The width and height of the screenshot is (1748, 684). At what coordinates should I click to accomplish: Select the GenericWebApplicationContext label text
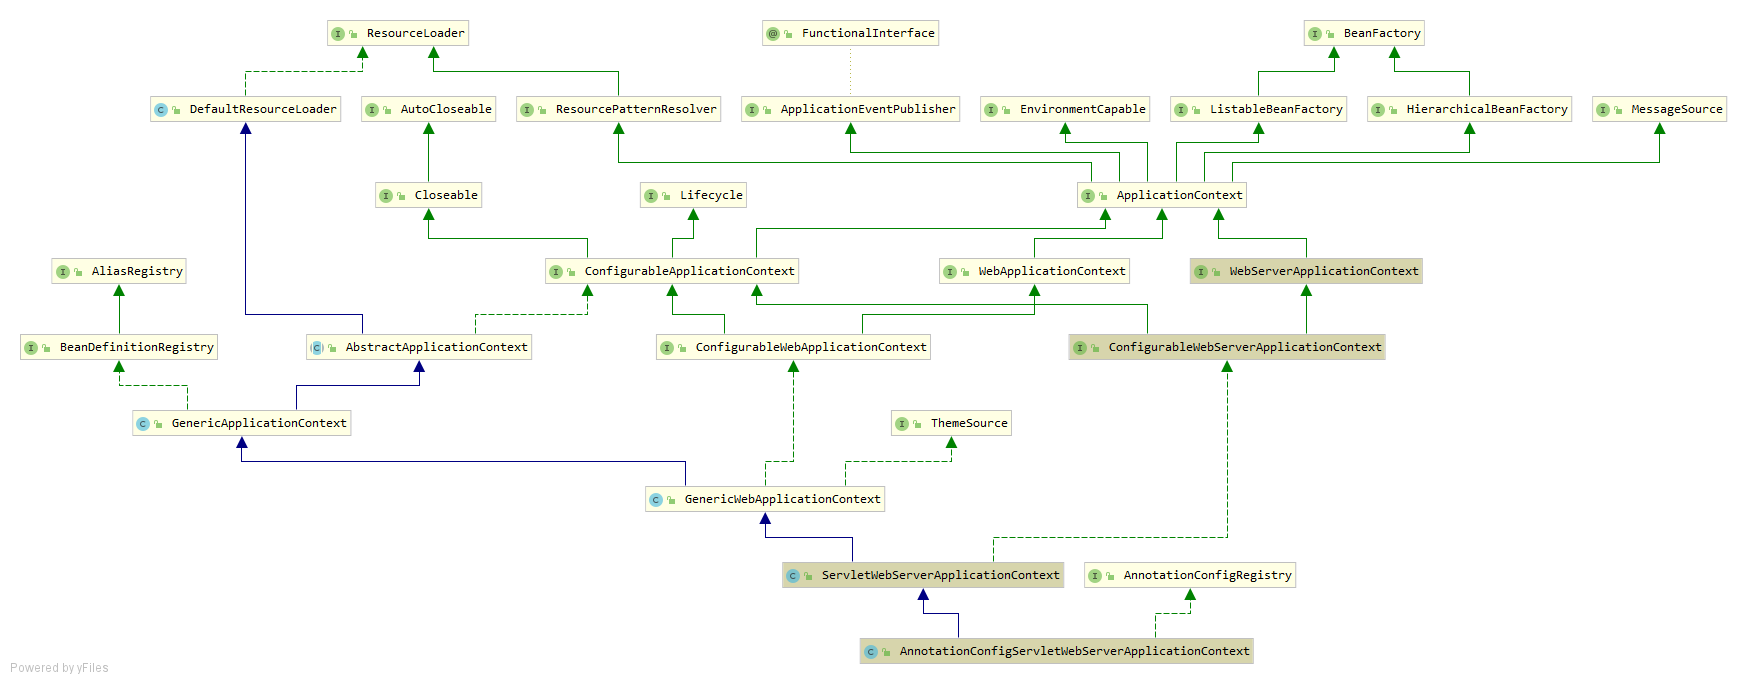(782, 499)
